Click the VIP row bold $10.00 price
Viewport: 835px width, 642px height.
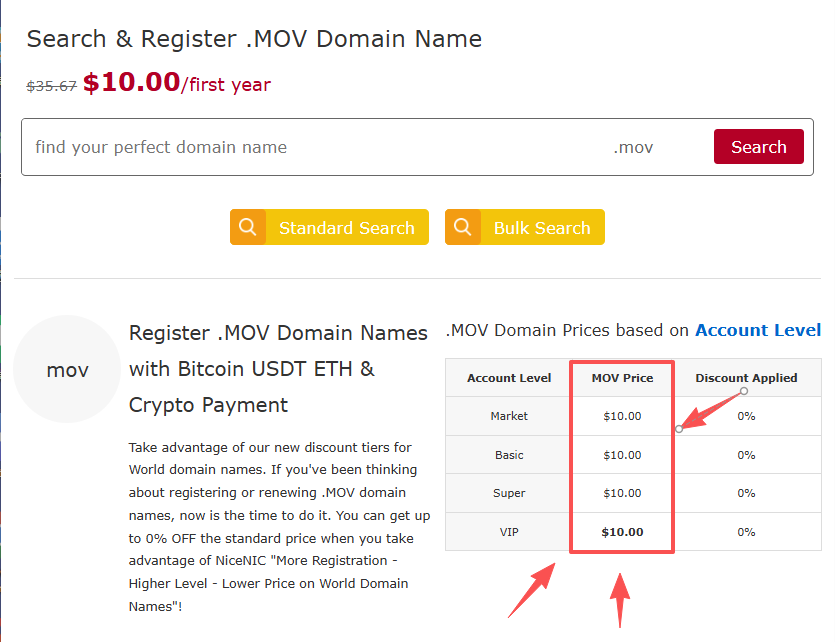[x=621, y=531]
